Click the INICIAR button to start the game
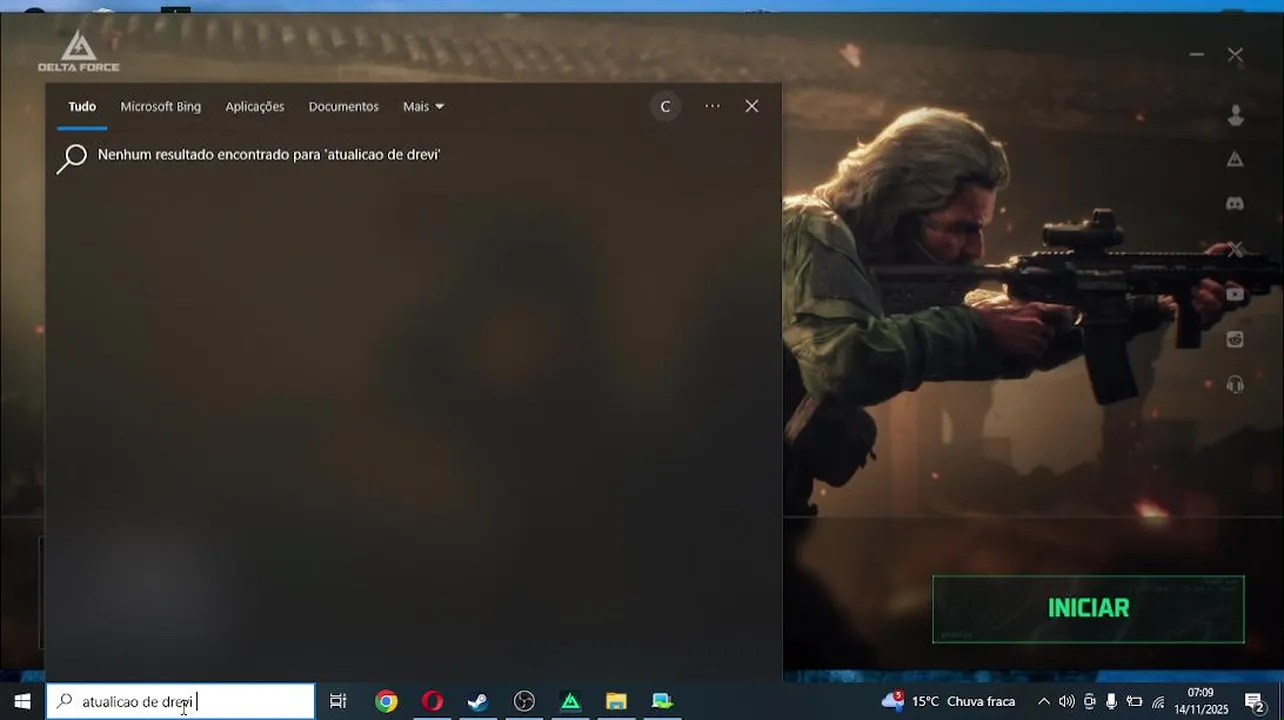The width and height of the screenshot is (1284, 720). (1088, 608)
